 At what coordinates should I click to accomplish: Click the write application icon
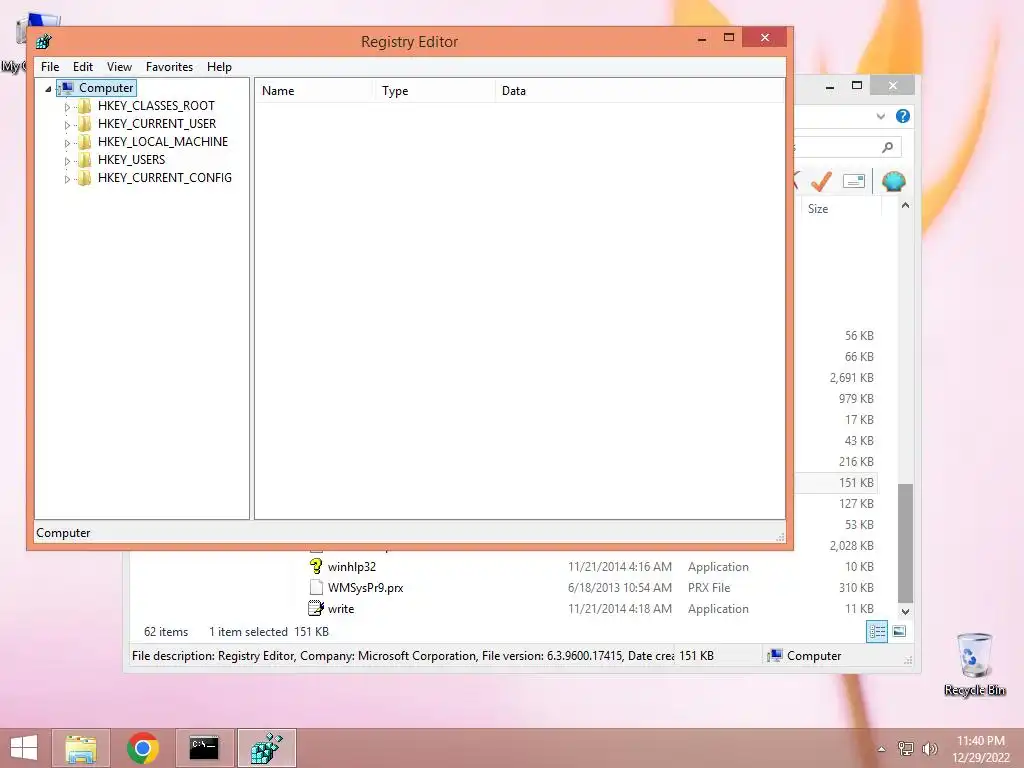pyautogui.click(x=316, y=608)
